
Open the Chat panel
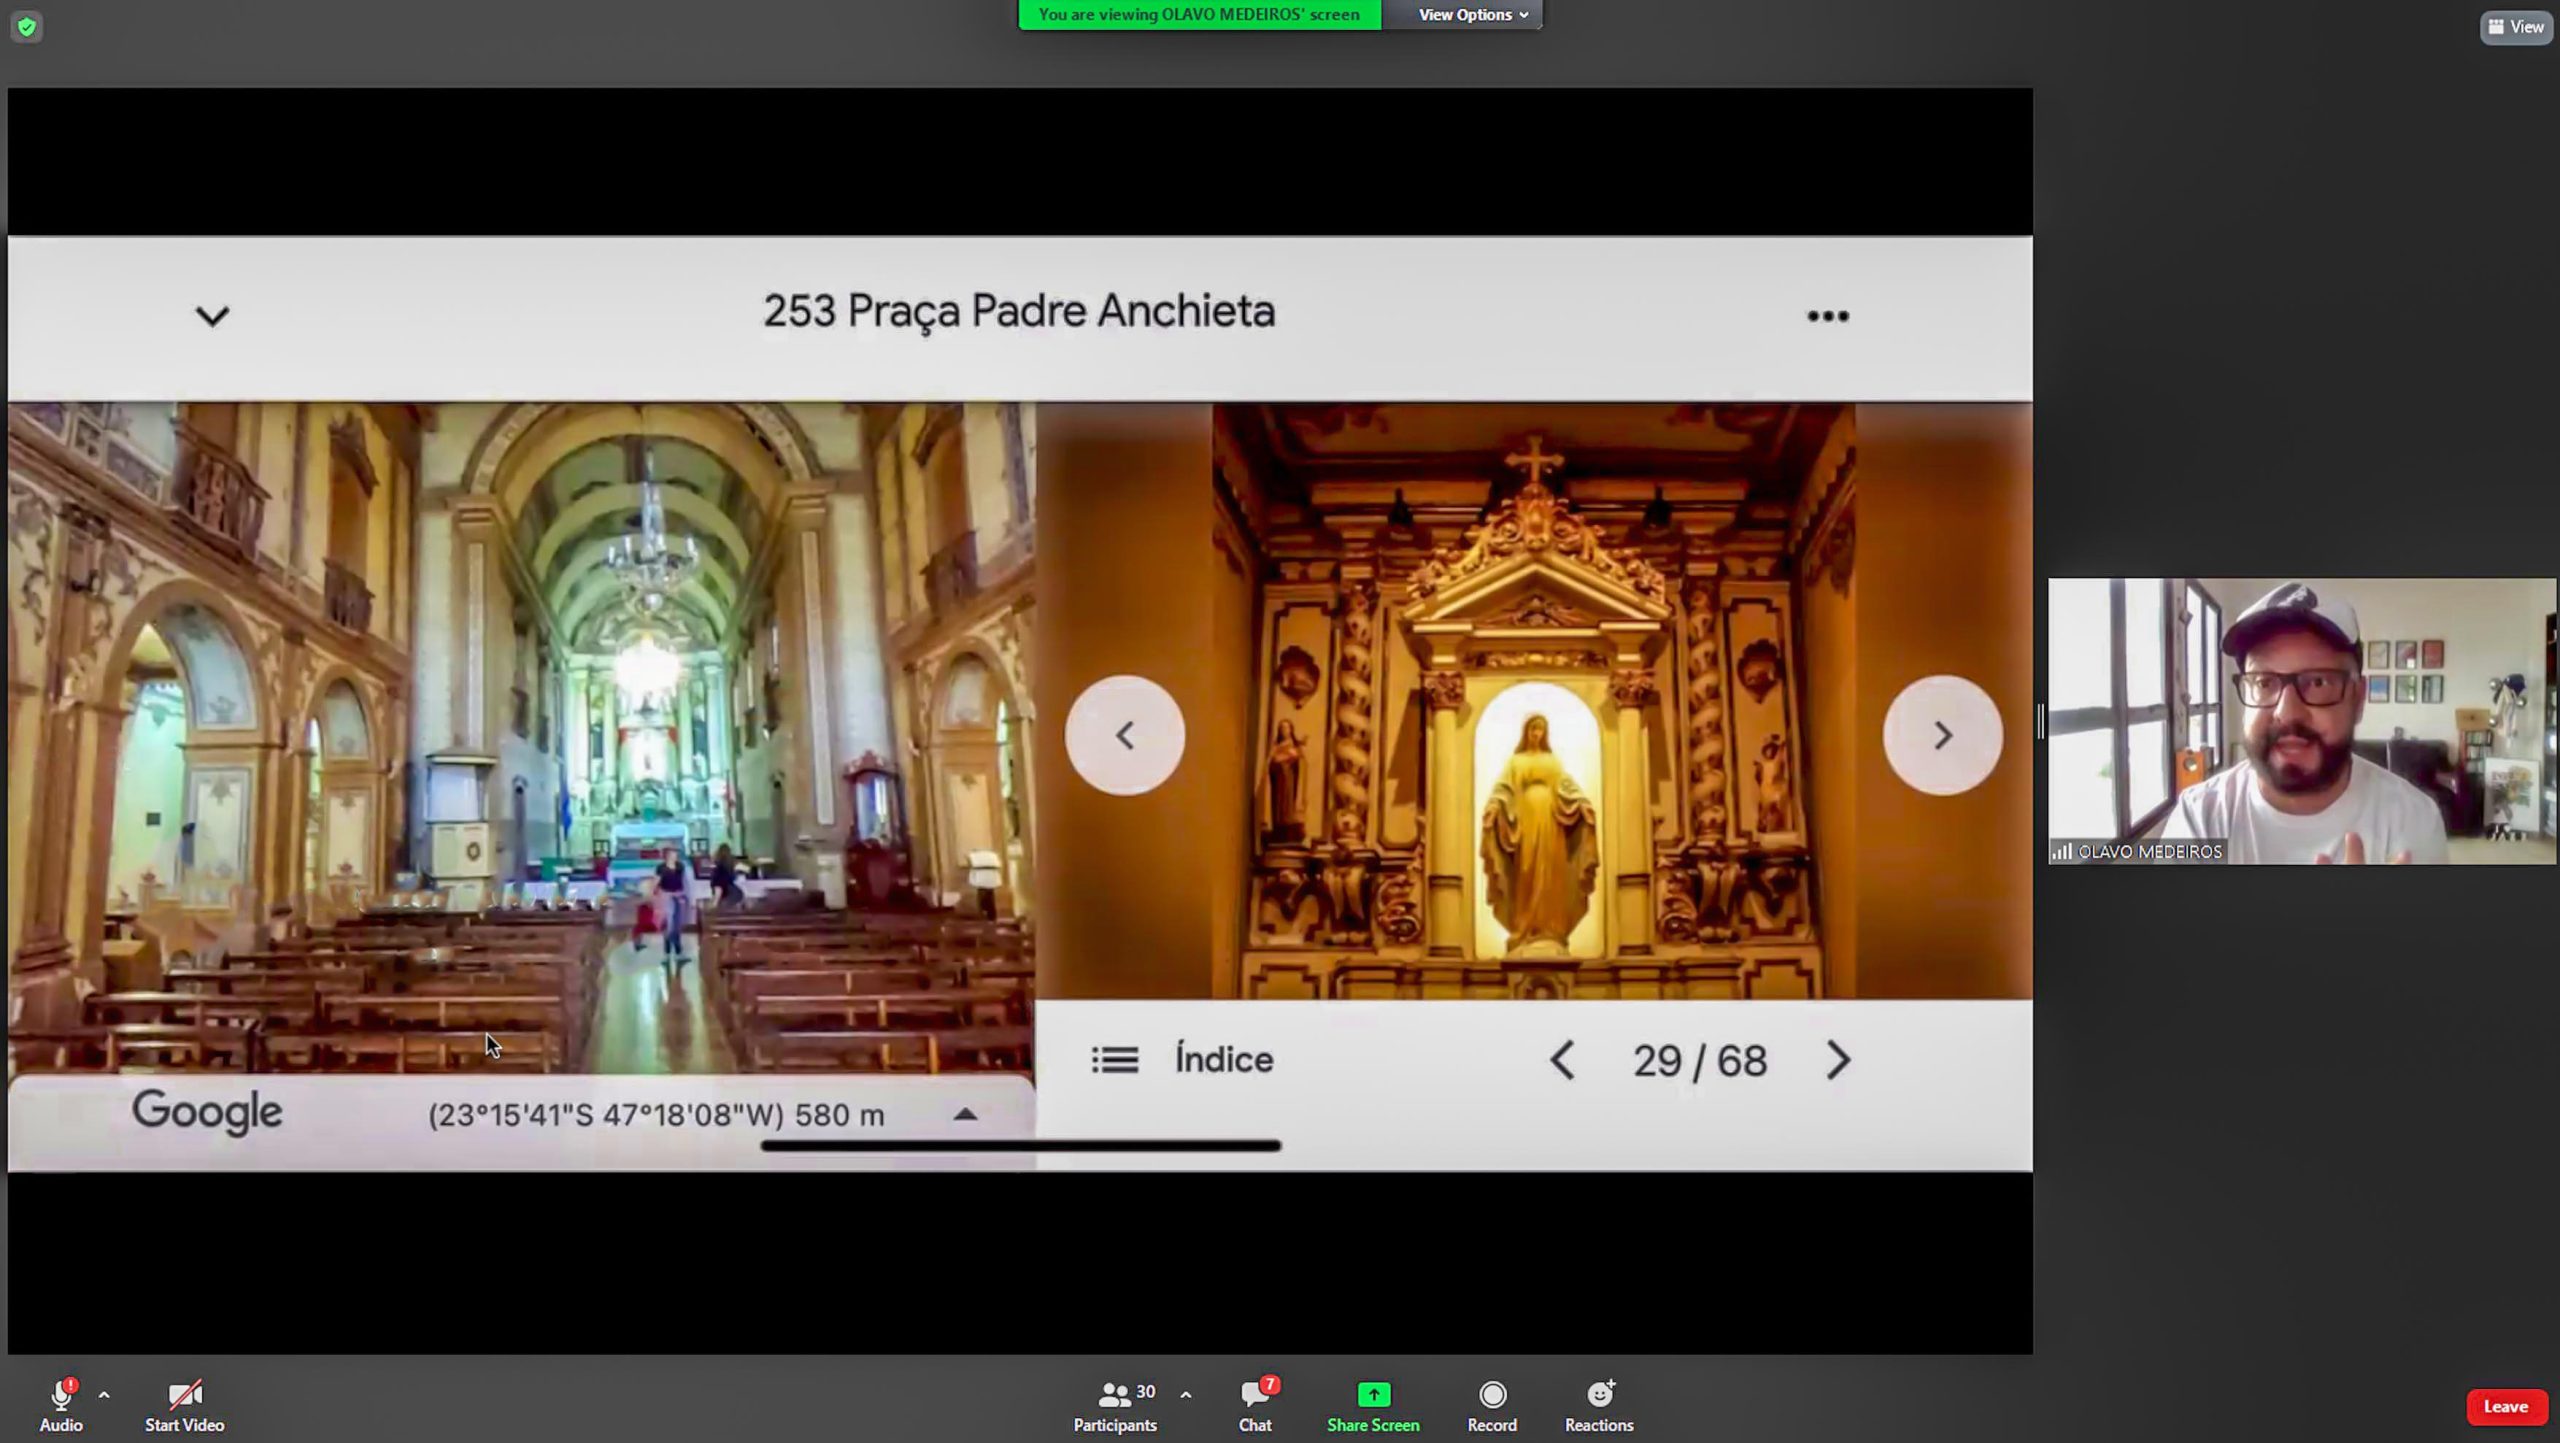(x=1255, y=1394)
